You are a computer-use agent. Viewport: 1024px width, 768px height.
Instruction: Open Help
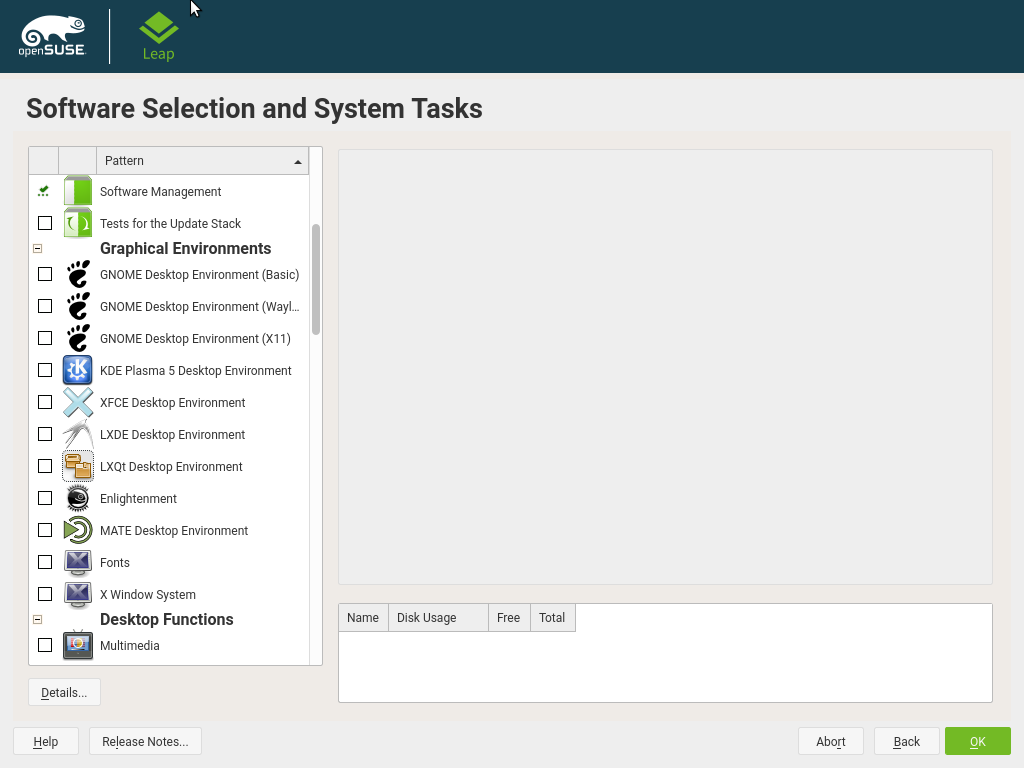coord(46,741)
